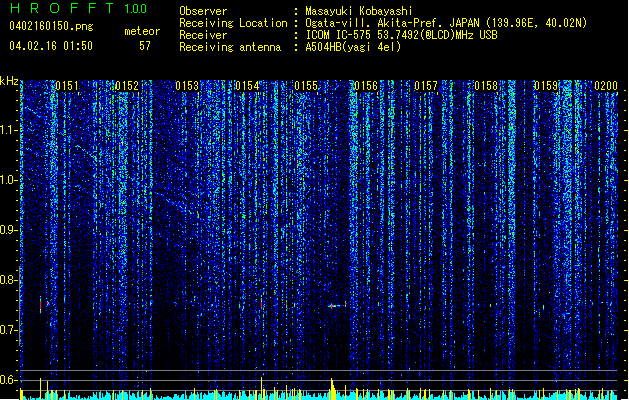Select the filename 0402160150.png

[51, 26]
